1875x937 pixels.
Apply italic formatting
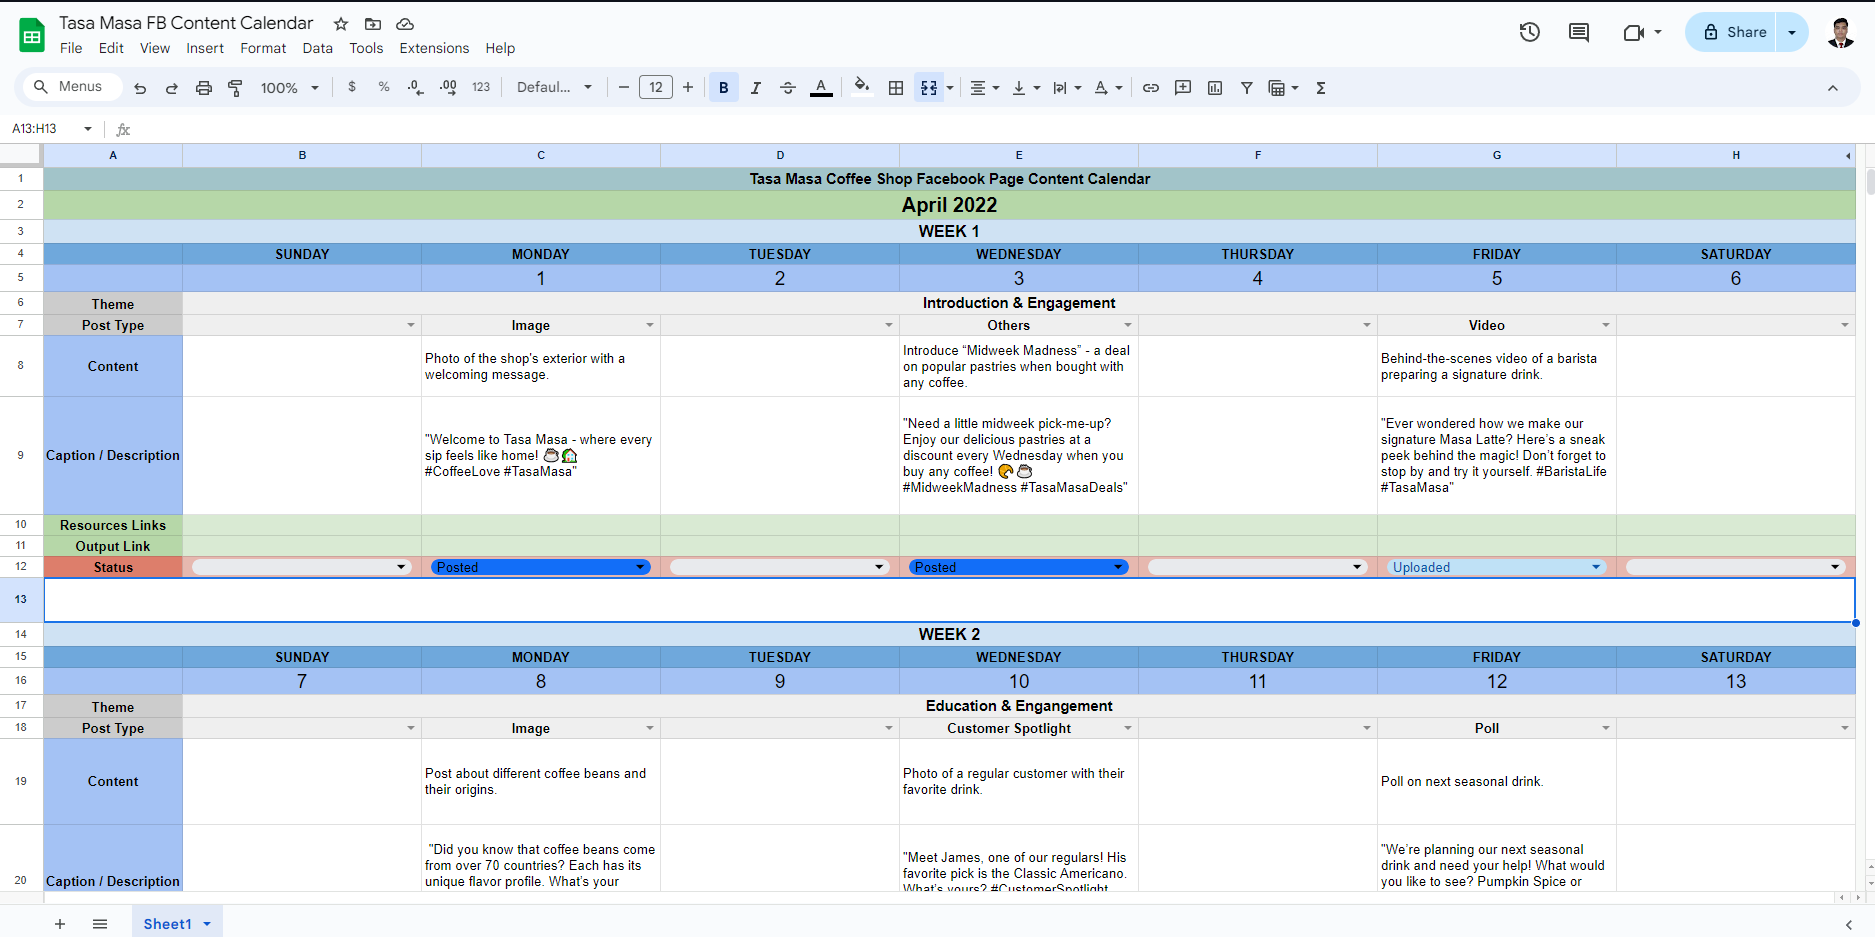click(756, 88)
